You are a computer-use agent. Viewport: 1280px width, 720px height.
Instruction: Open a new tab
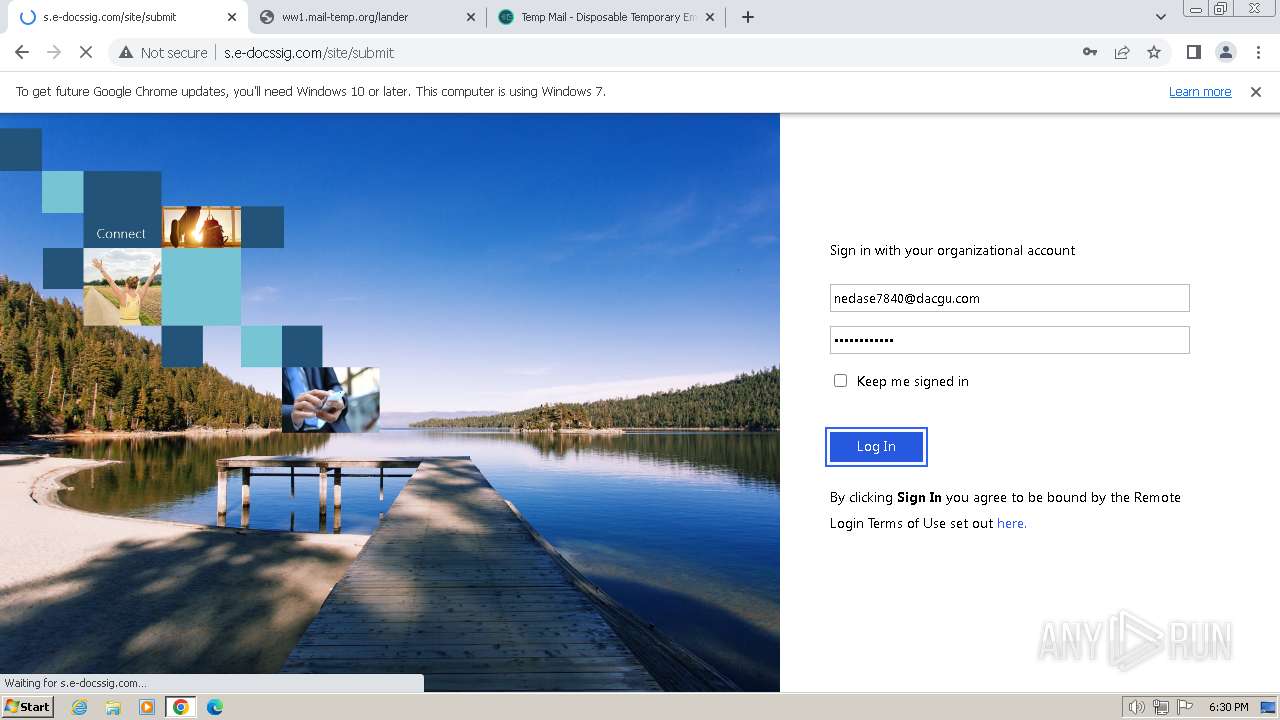tap(748, 17)
